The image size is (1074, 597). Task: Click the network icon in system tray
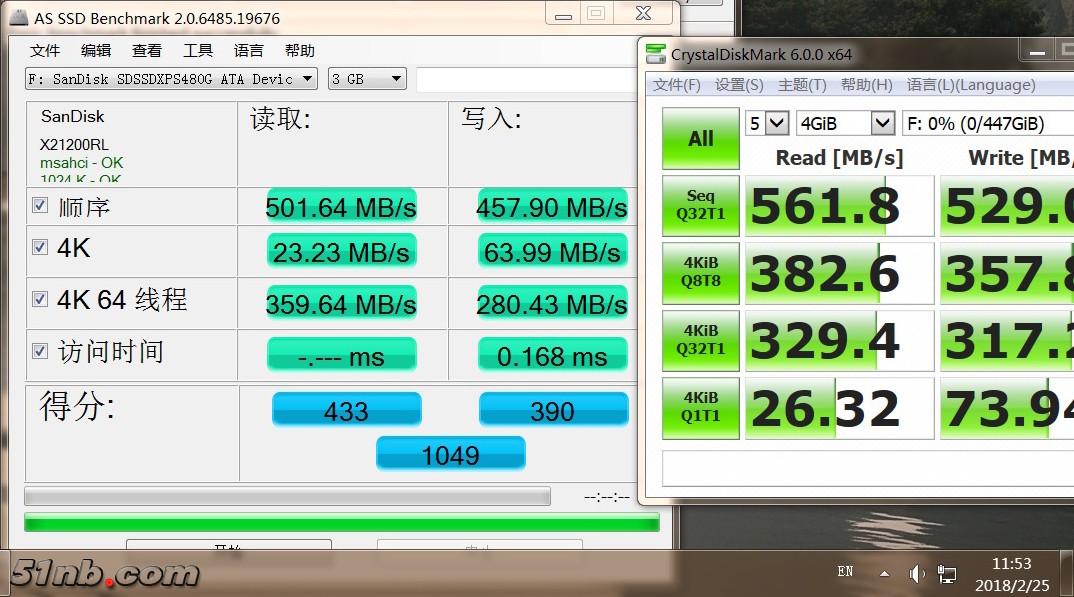click(946, 574)
